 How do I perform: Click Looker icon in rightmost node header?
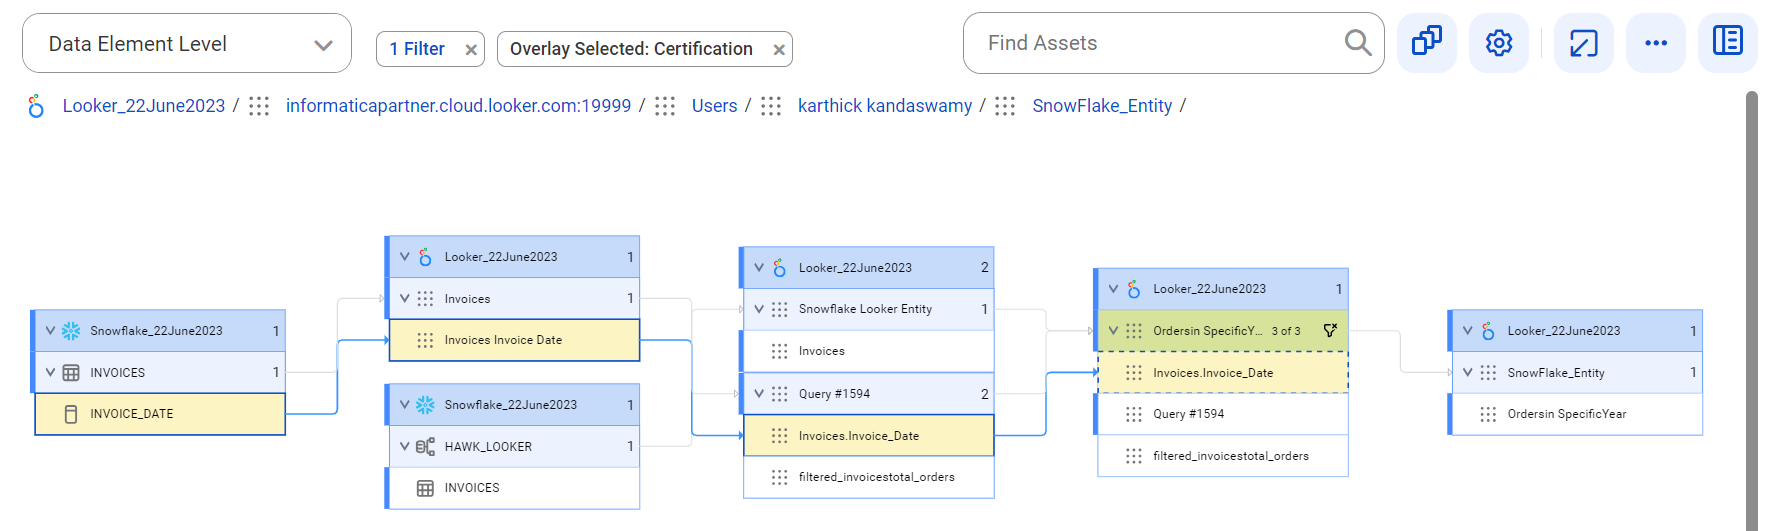1488,331
